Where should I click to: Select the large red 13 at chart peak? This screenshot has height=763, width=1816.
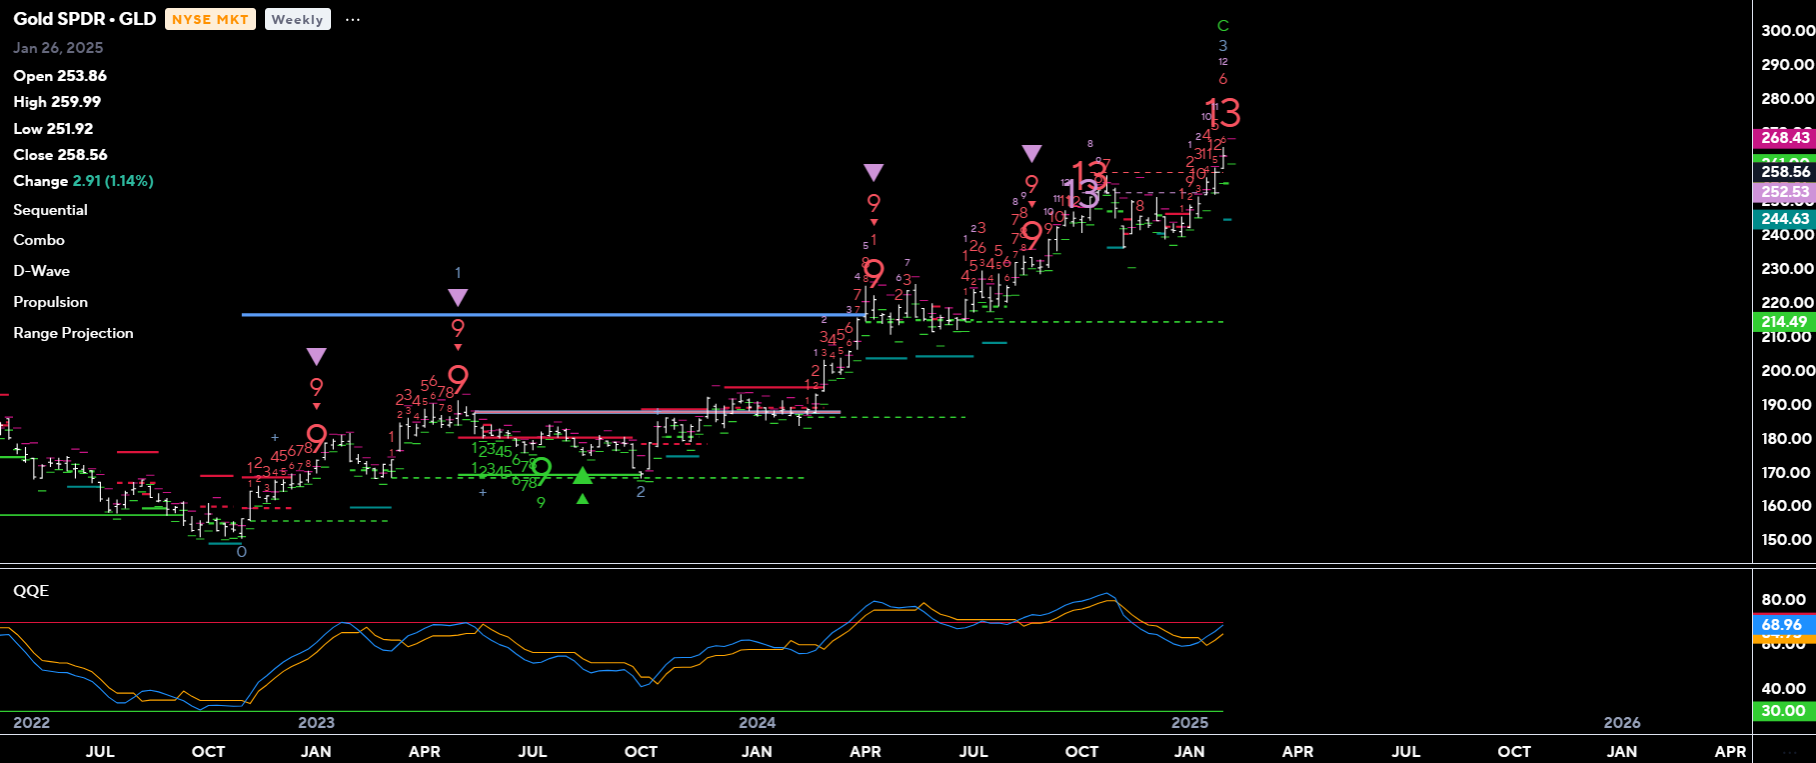(x=1222, y=112)
